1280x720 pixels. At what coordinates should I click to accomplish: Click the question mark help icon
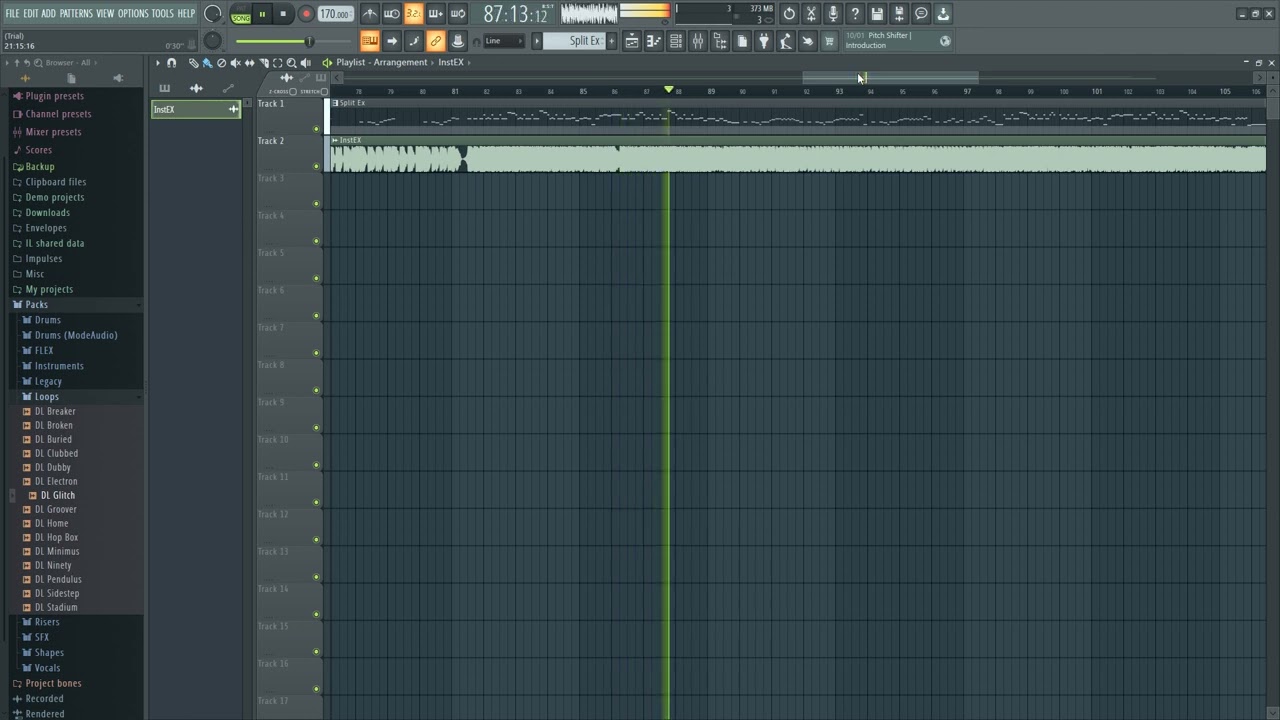855,14
